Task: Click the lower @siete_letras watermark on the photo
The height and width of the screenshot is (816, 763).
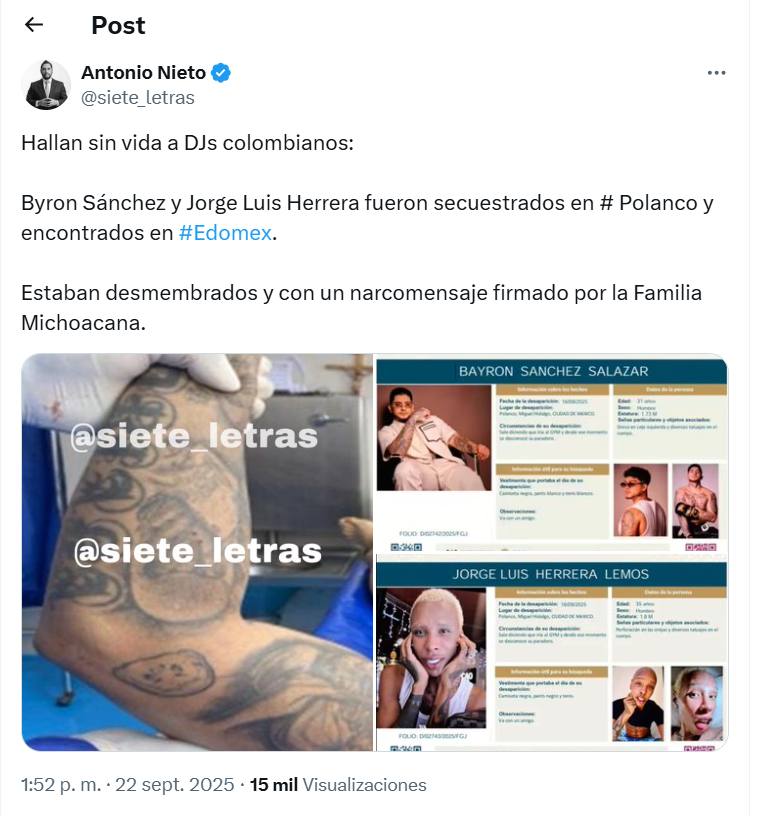Action: (x=197, y=551)
